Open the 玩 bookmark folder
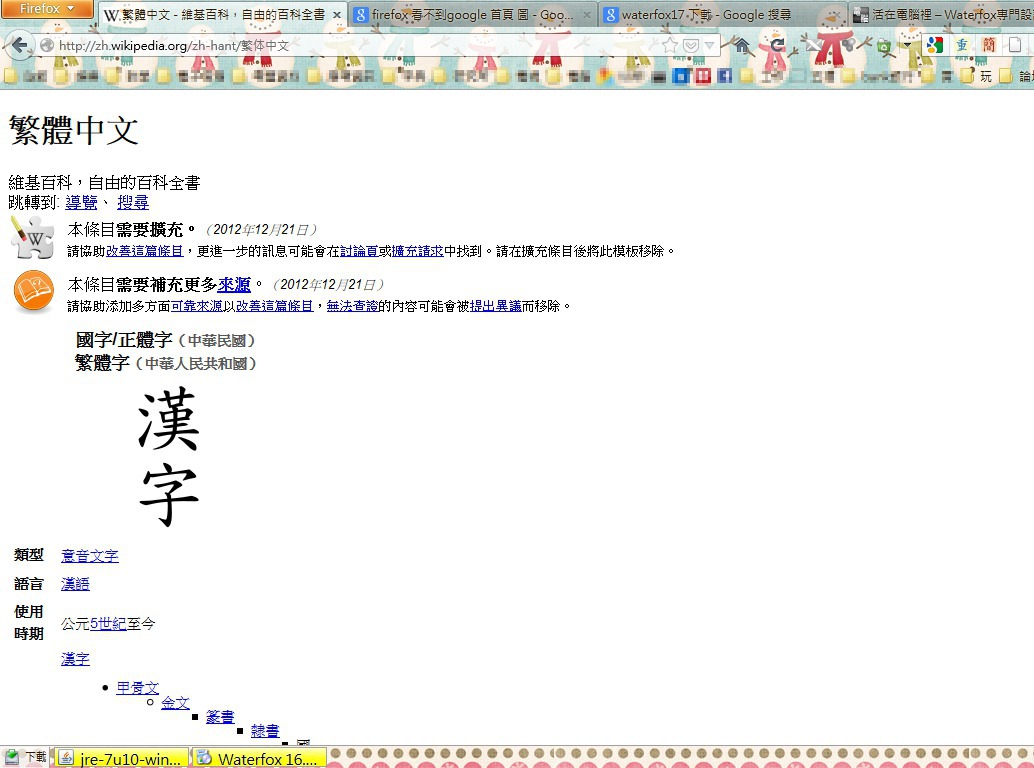Viewport: 1034px width, 768px height. [979, 76]
